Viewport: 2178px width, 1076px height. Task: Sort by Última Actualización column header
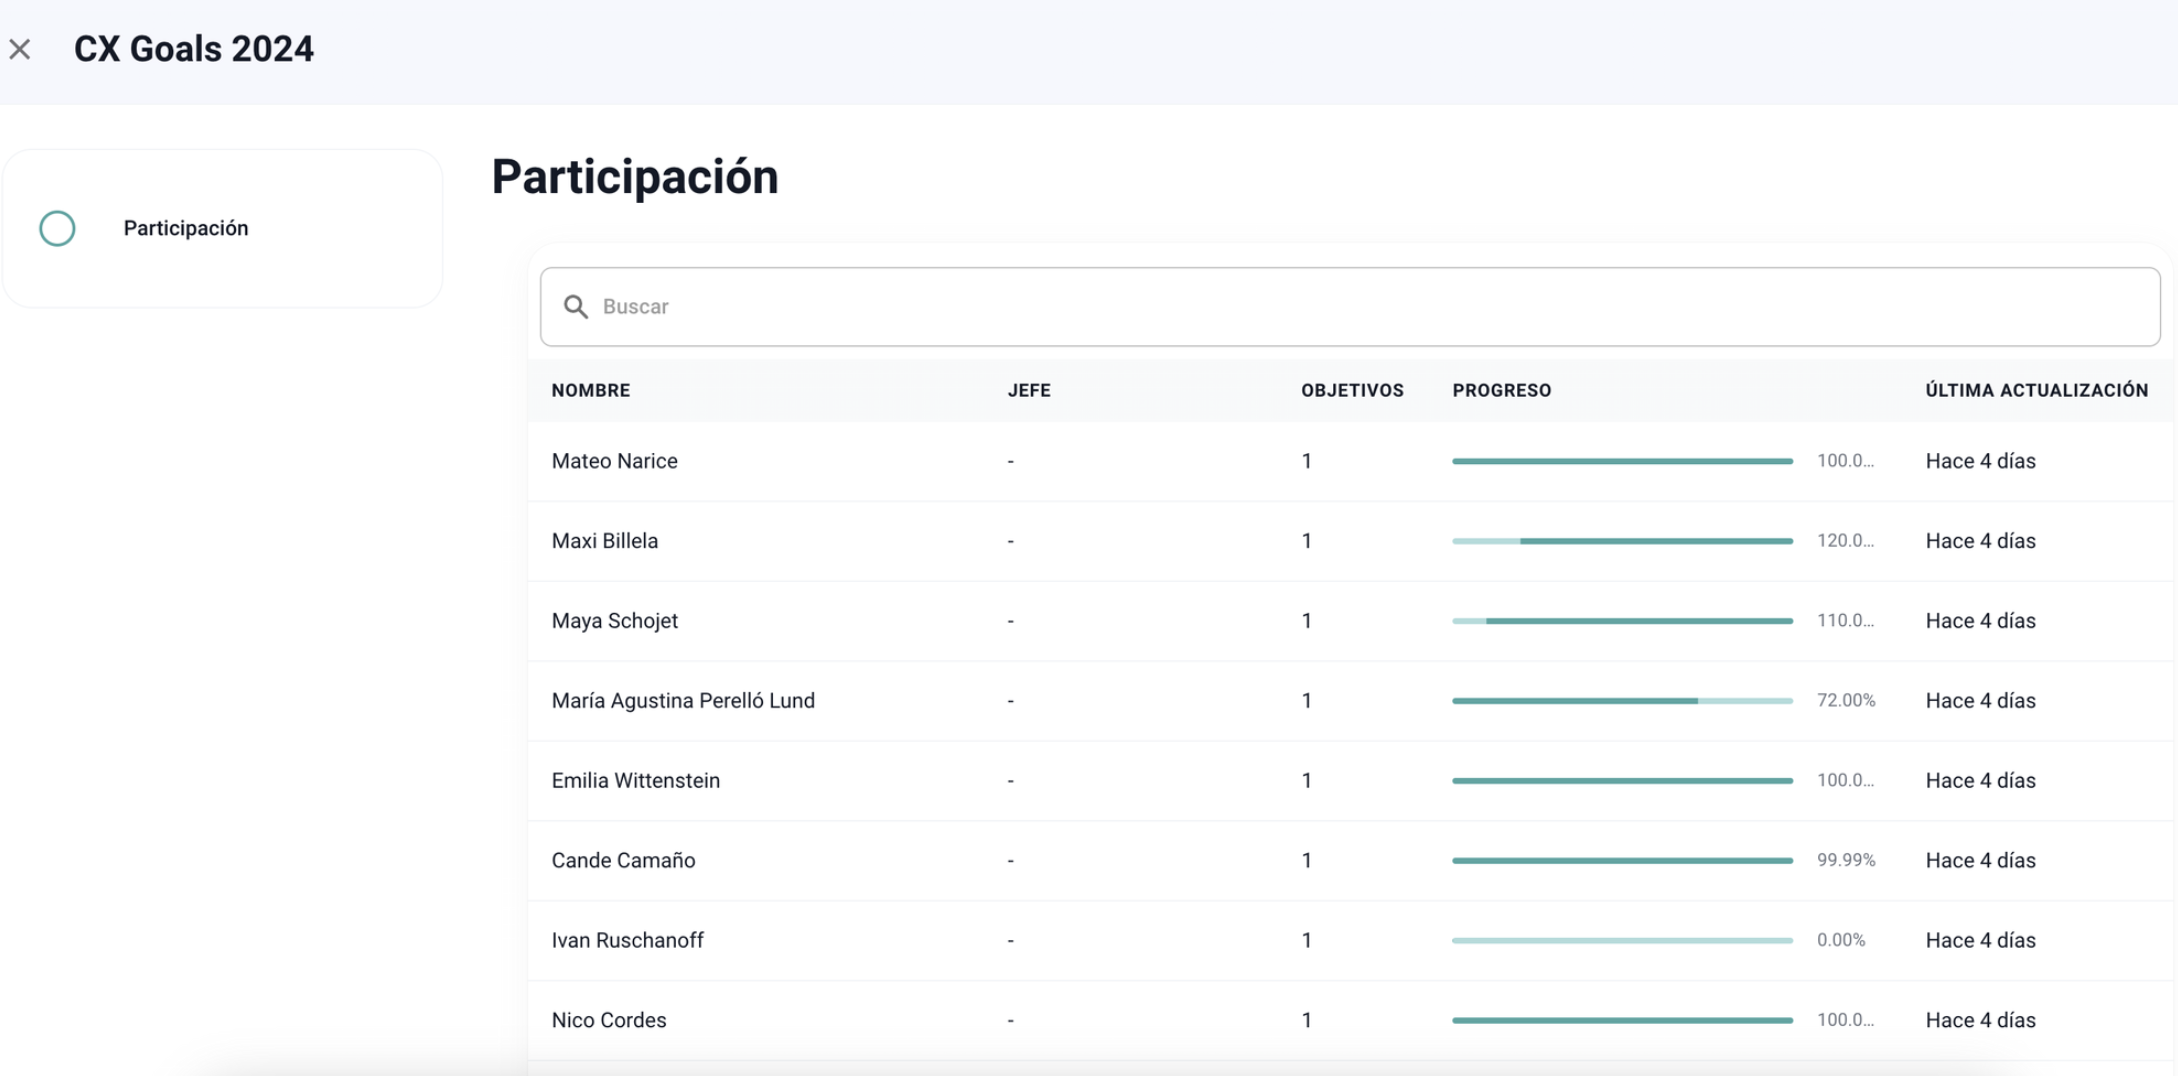[2036, 391]
